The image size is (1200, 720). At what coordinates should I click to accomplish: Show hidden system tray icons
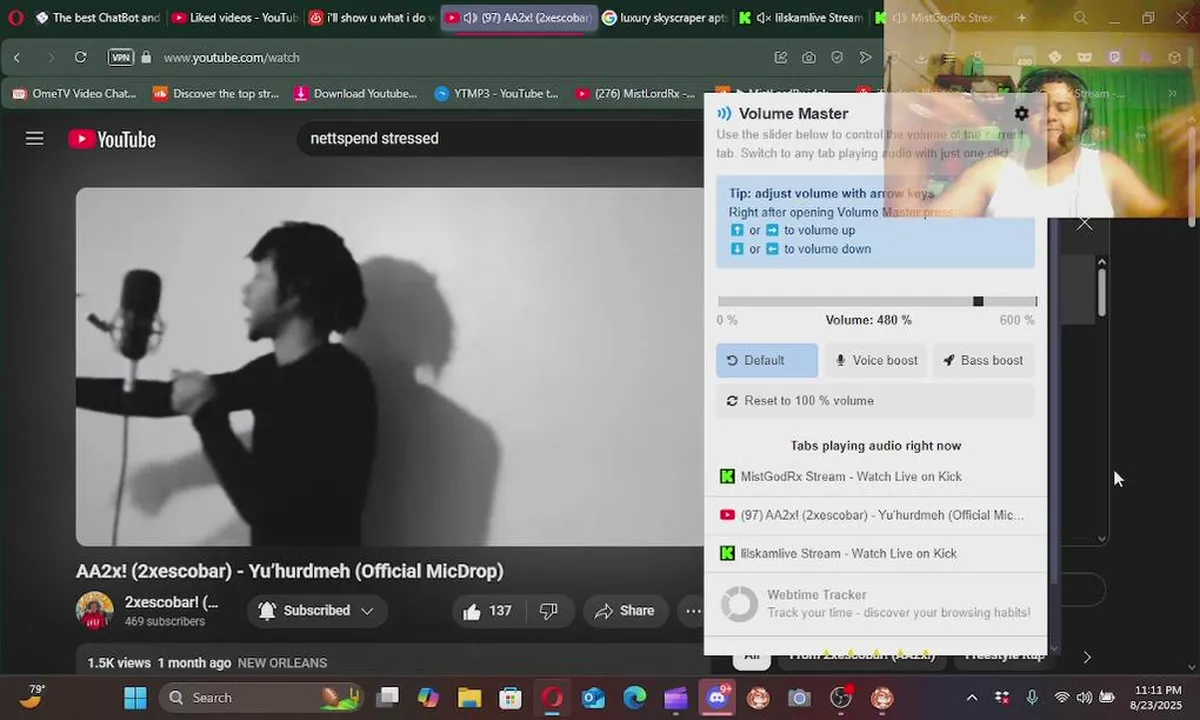971,697
